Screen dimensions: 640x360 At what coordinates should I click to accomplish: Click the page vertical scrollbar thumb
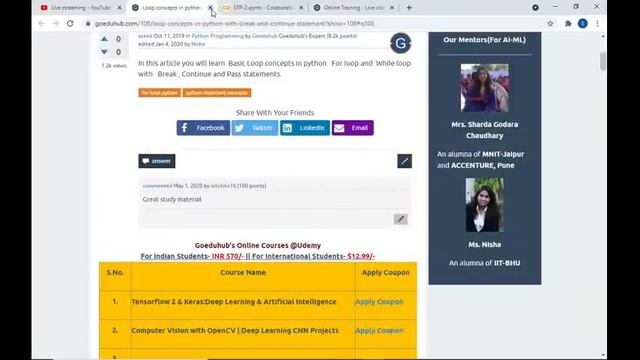pyautogui.click(x=603, y=61)
